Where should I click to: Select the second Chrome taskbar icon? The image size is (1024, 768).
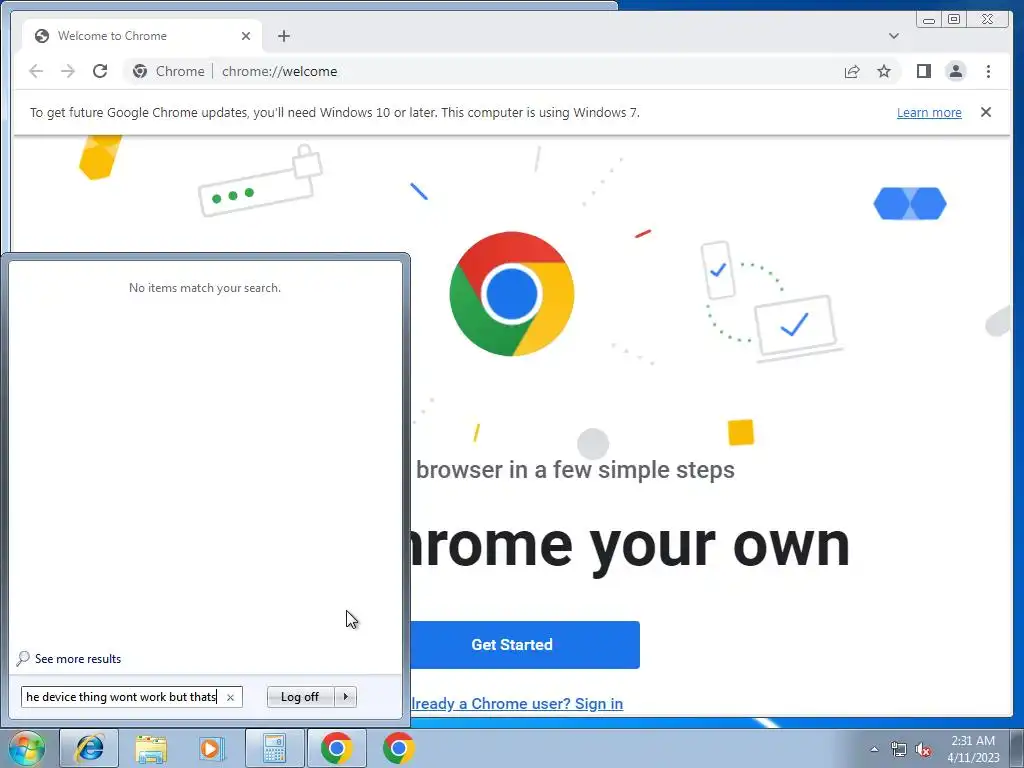[x=399, y=748]
